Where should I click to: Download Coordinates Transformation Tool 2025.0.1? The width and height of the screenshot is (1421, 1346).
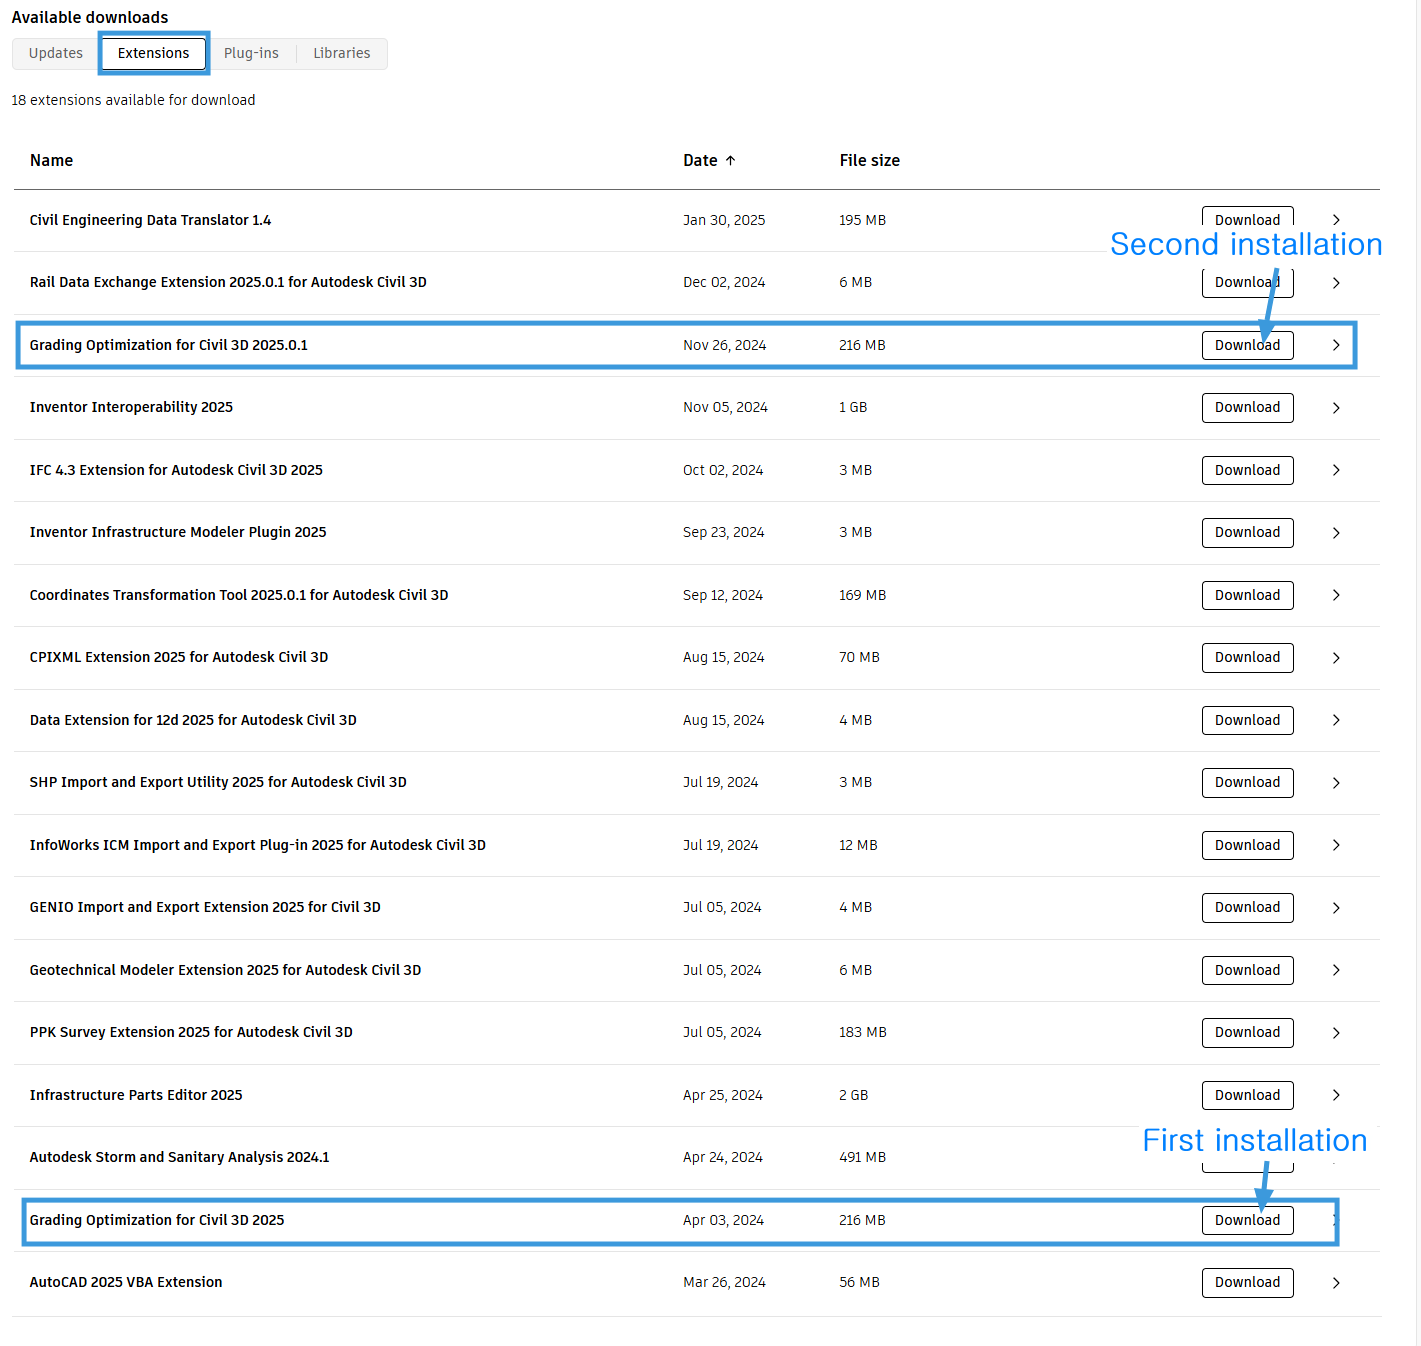click(x=1247, y=595)
